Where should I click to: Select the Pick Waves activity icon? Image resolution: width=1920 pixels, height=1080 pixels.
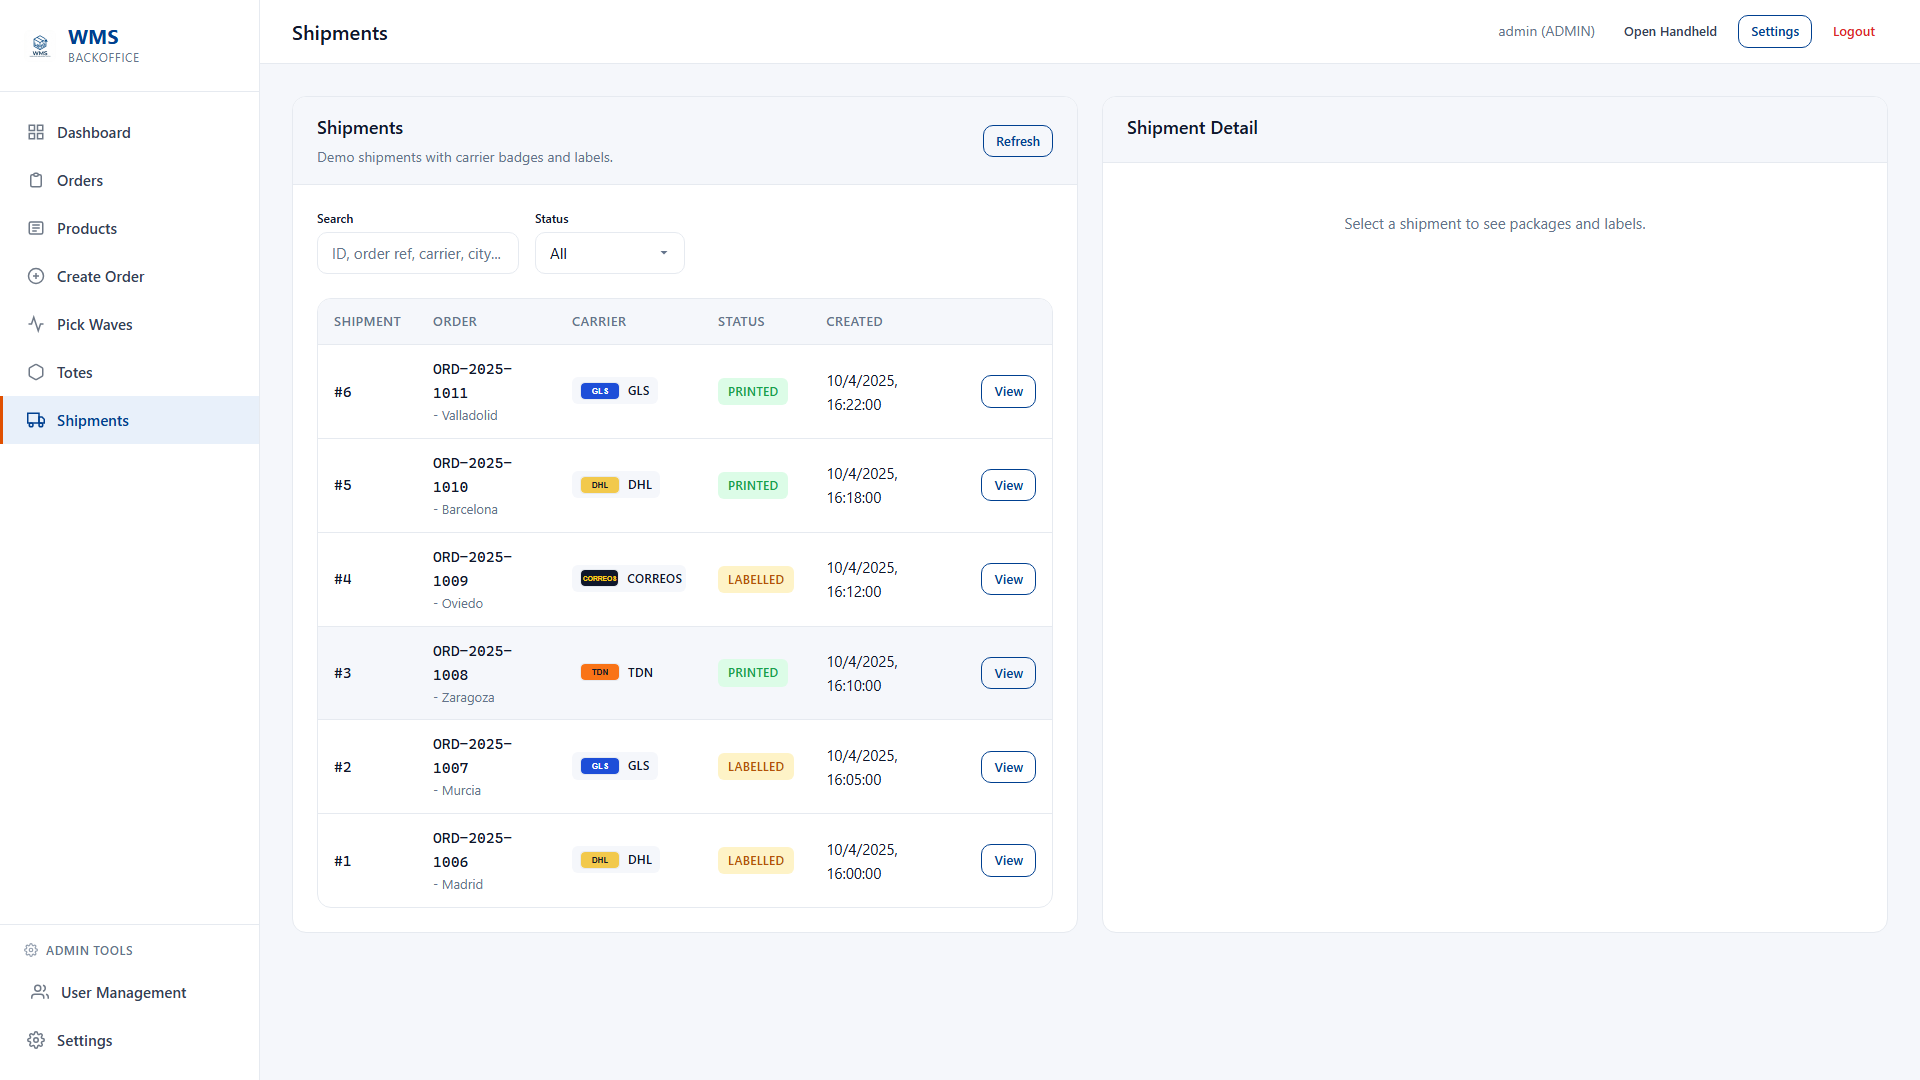coord(37,324)
